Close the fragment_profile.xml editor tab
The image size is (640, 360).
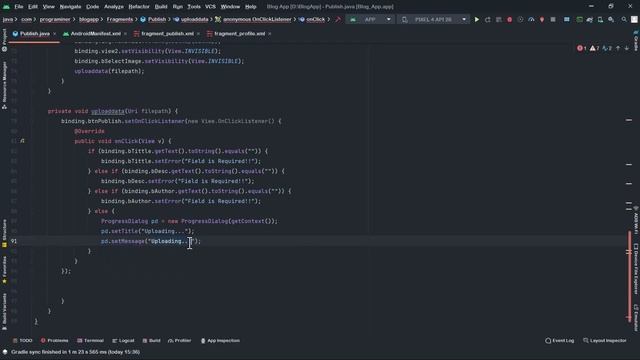270,33
